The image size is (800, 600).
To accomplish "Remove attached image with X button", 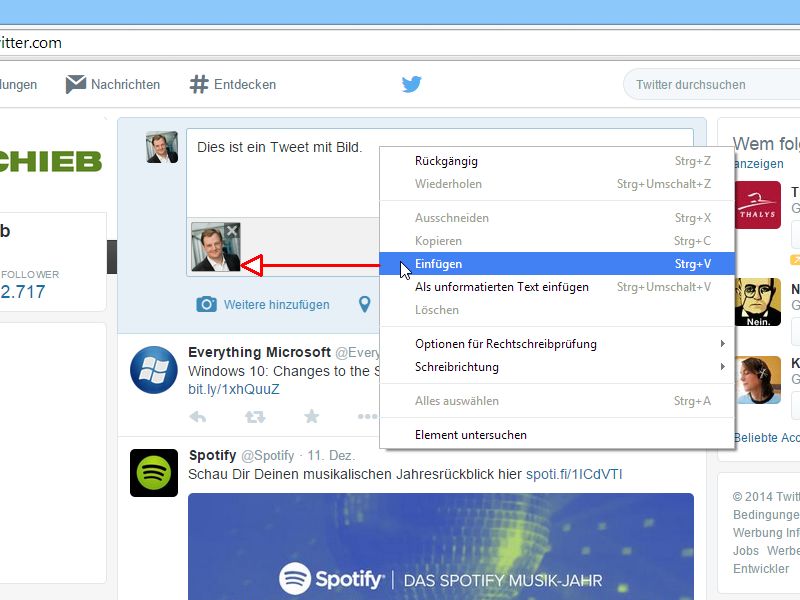I will tap(232, 231).
